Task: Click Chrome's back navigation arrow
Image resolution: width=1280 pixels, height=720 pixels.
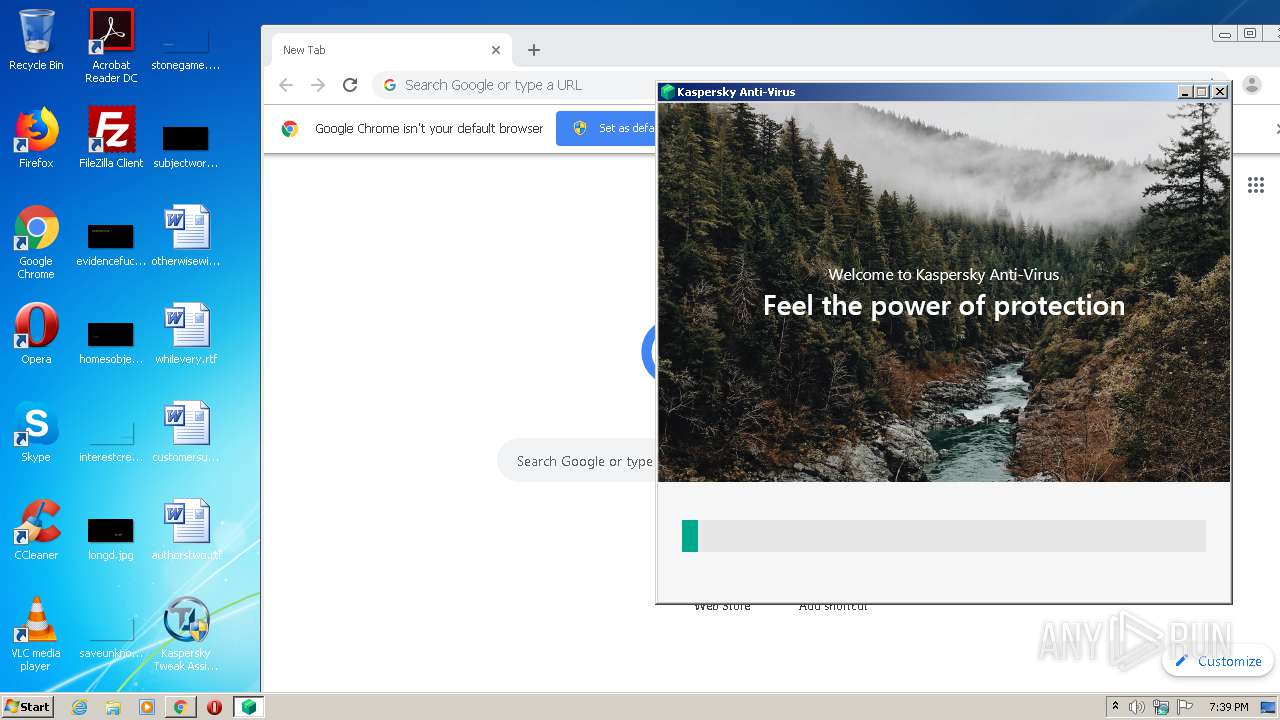Action: pos(286,85)
